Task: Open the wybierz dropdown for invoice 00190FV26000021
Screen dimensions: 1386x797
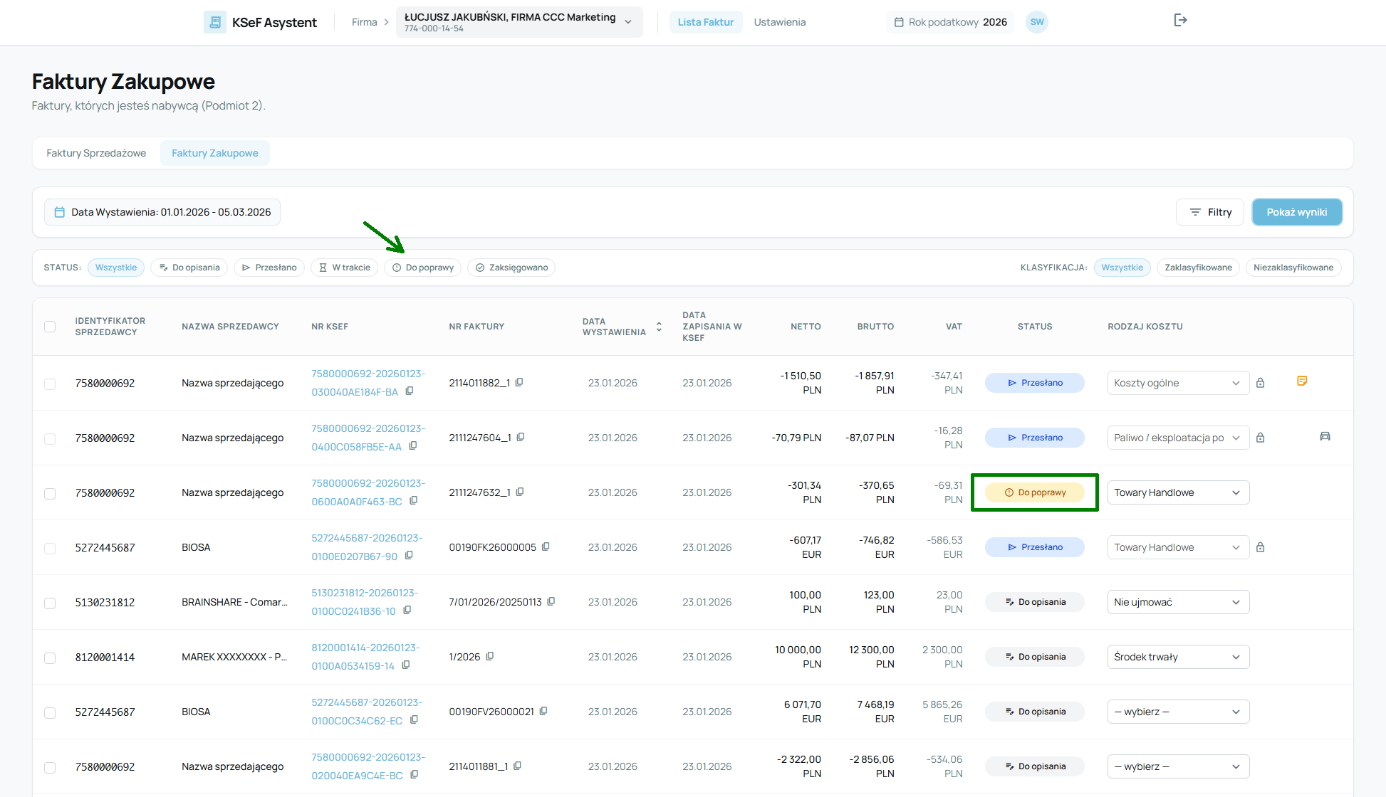Action: 1178,712
